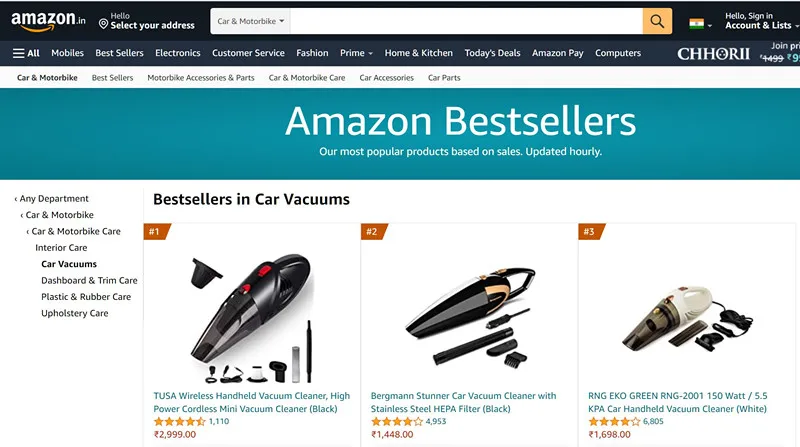This screenshot has height=447, width=800.
Task: Click the location pin address icon
Action: (103, 24)
